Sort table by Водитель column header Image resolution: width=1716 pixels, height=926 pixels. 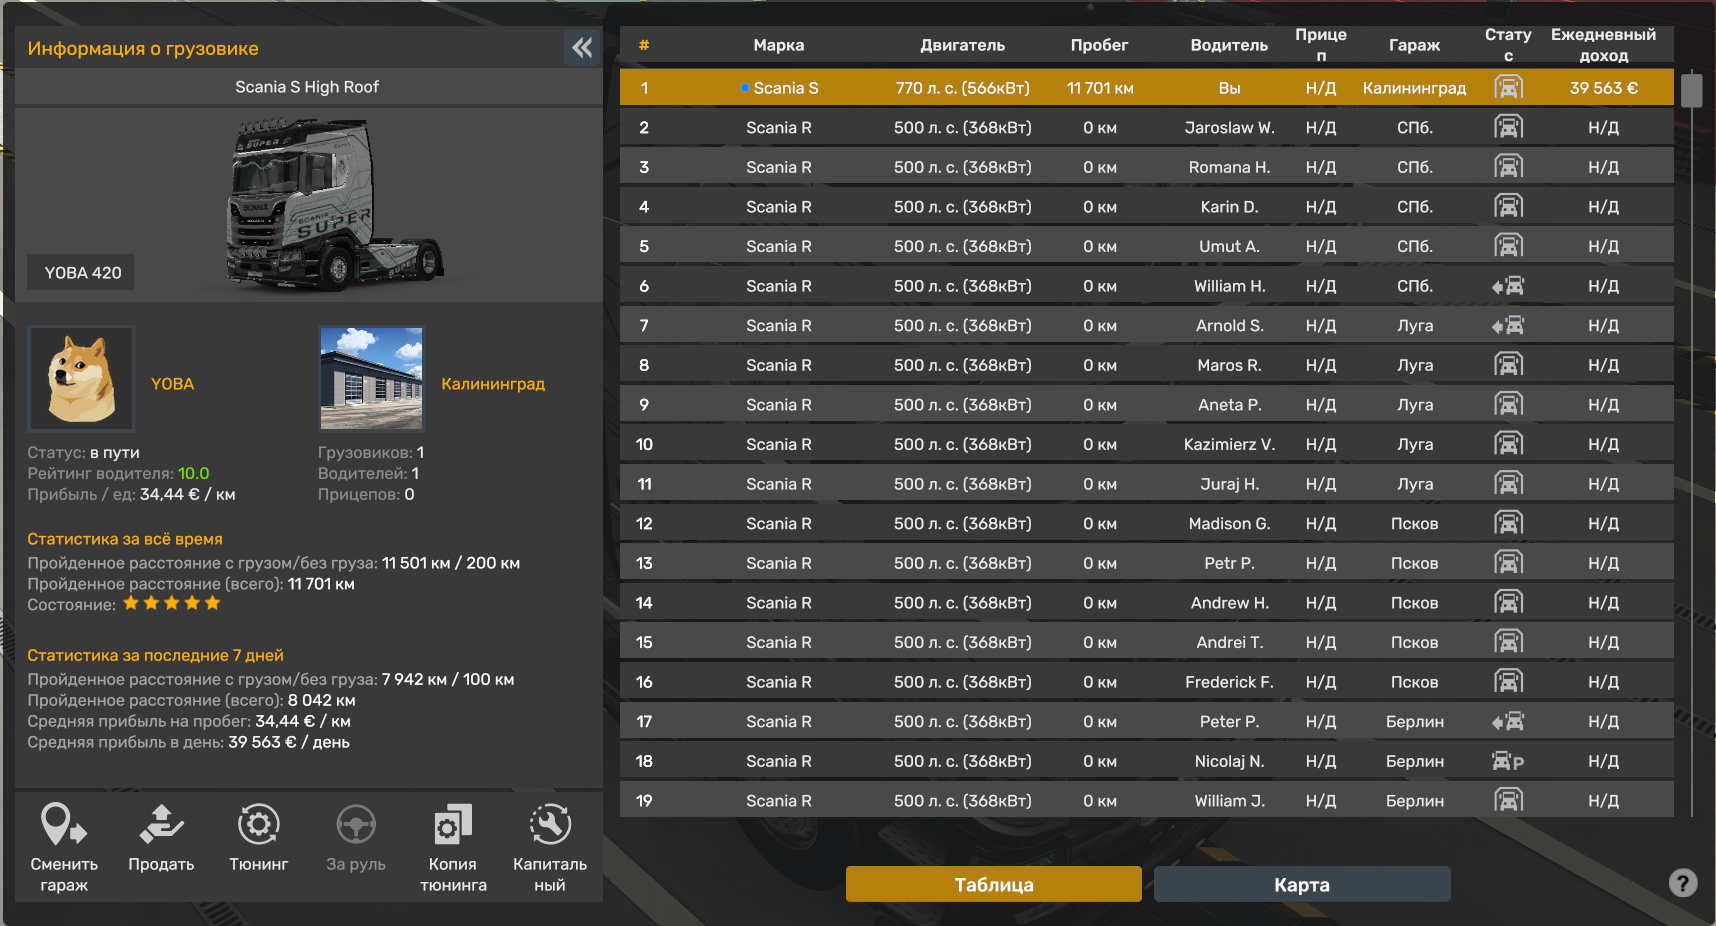[x=1229, y=45]
